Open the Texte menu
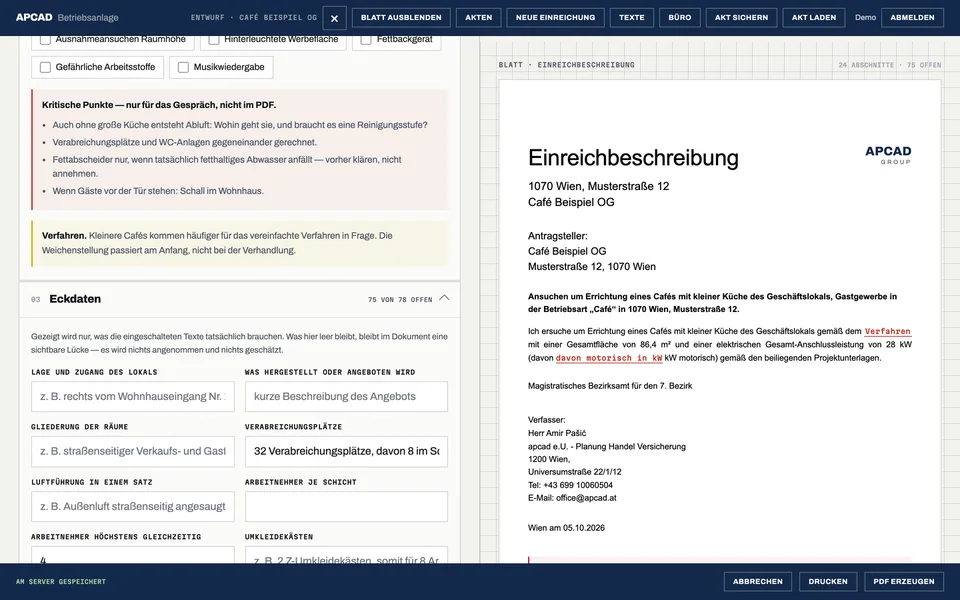960x600 pixels. (x=632, y=18)
